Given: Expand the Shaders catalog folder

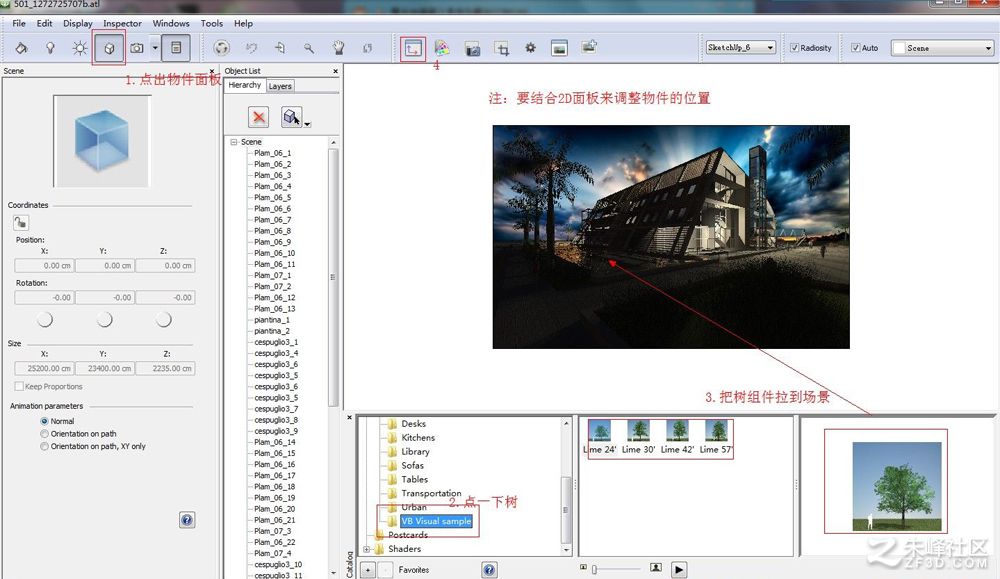Looking at the screenshot, I should [367, 549].
